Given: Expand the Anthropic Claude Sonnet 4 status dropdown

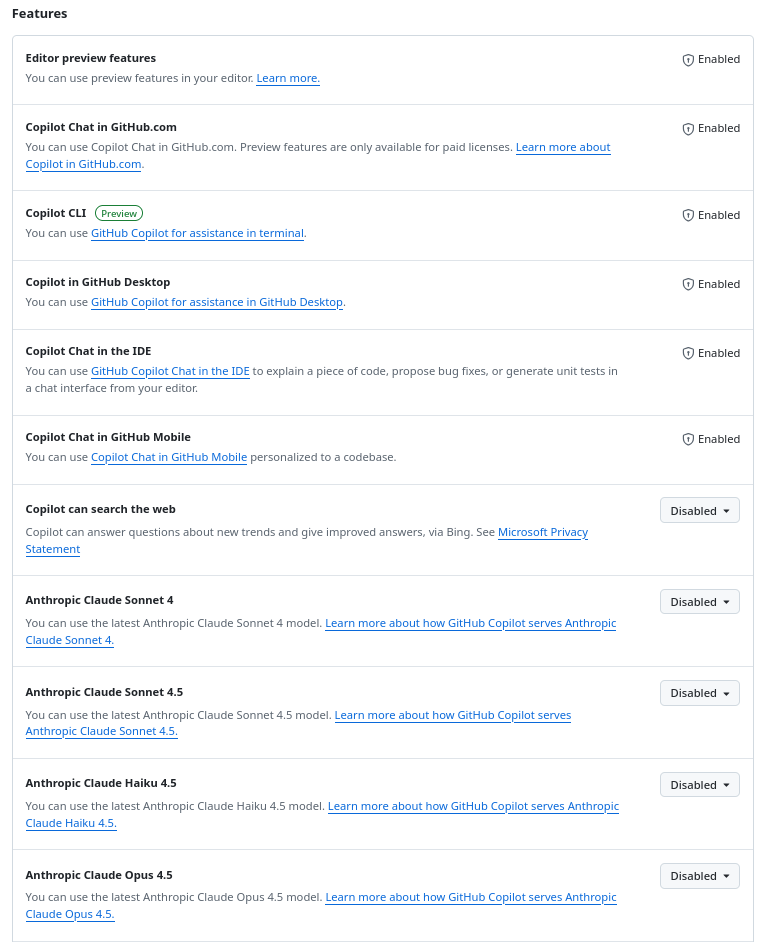Looking at the screenshot, I should pos(699,601).
